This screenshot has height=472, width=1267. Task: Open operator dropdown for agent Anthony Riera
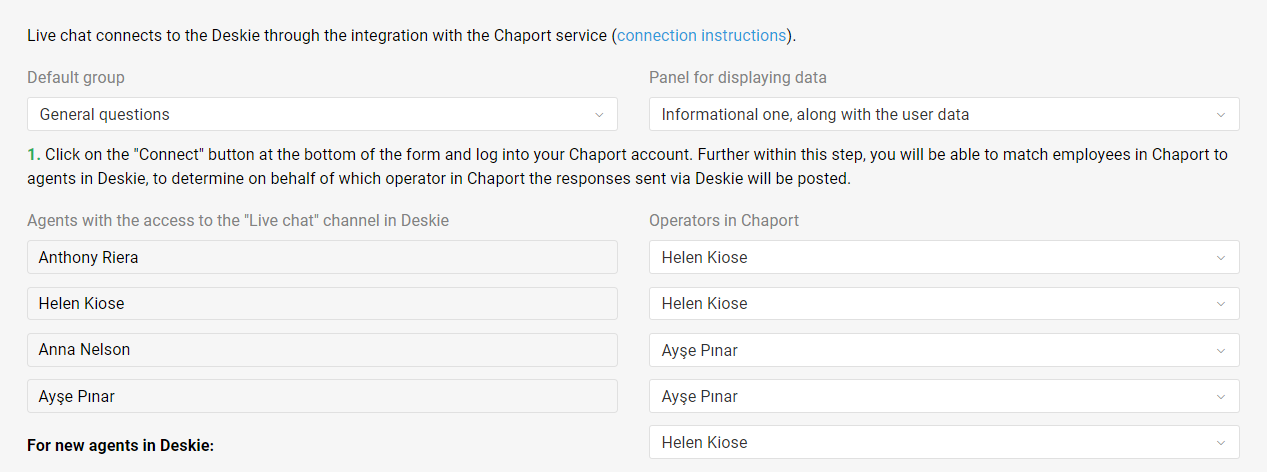click(943, 257)
